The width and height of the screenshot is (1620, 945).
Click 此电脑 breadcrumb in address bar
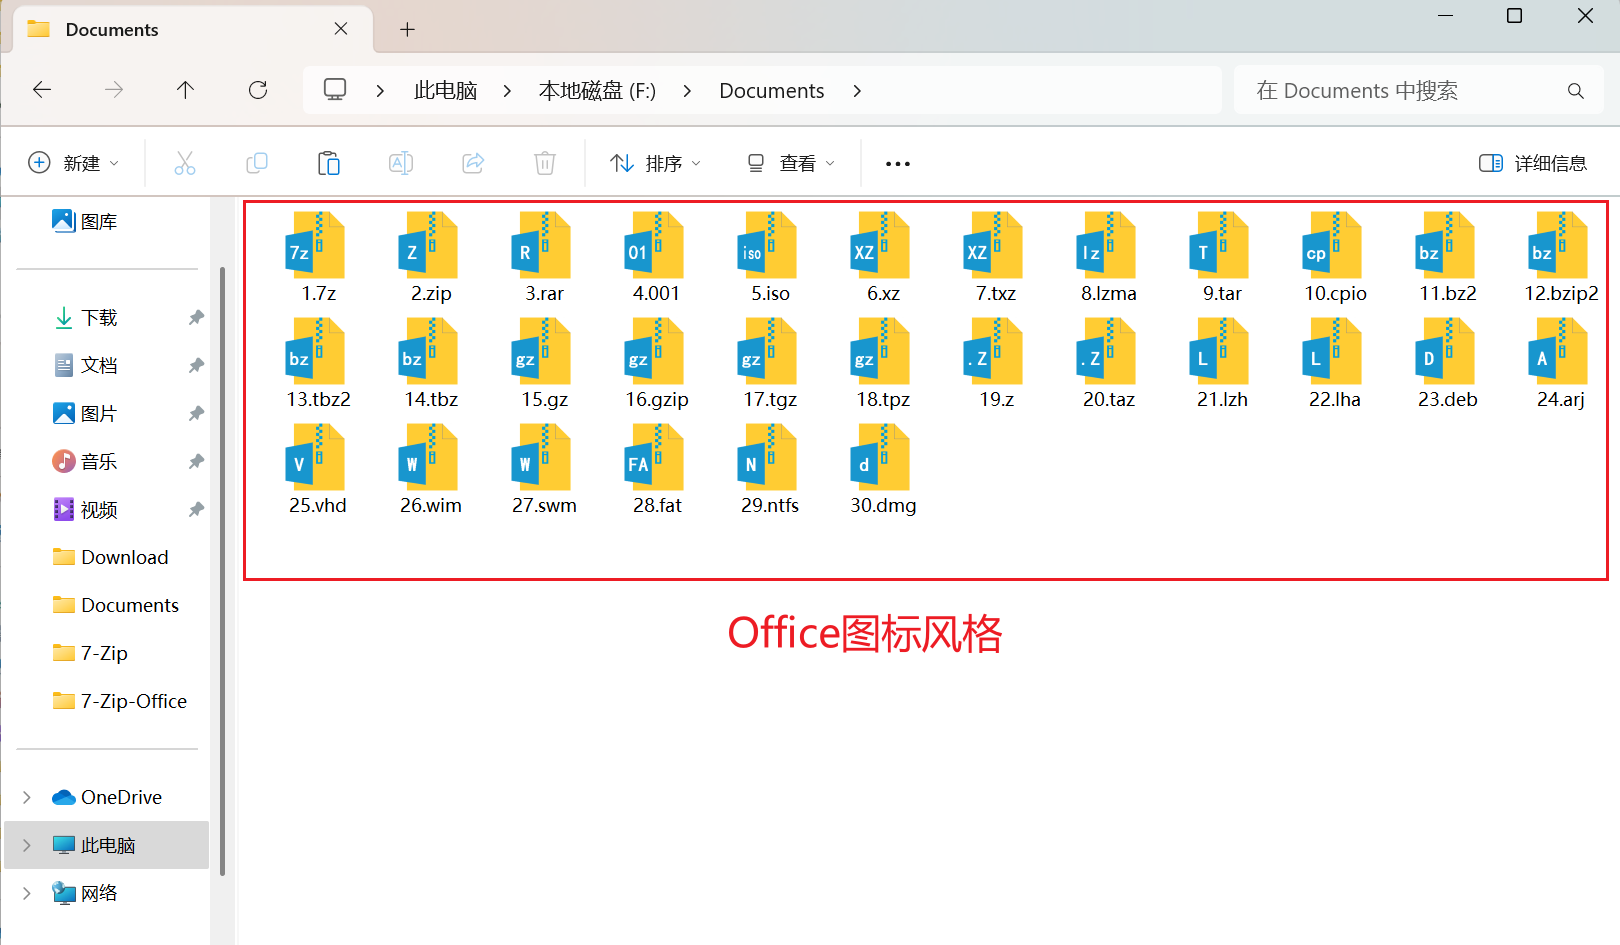coord(446,91)
